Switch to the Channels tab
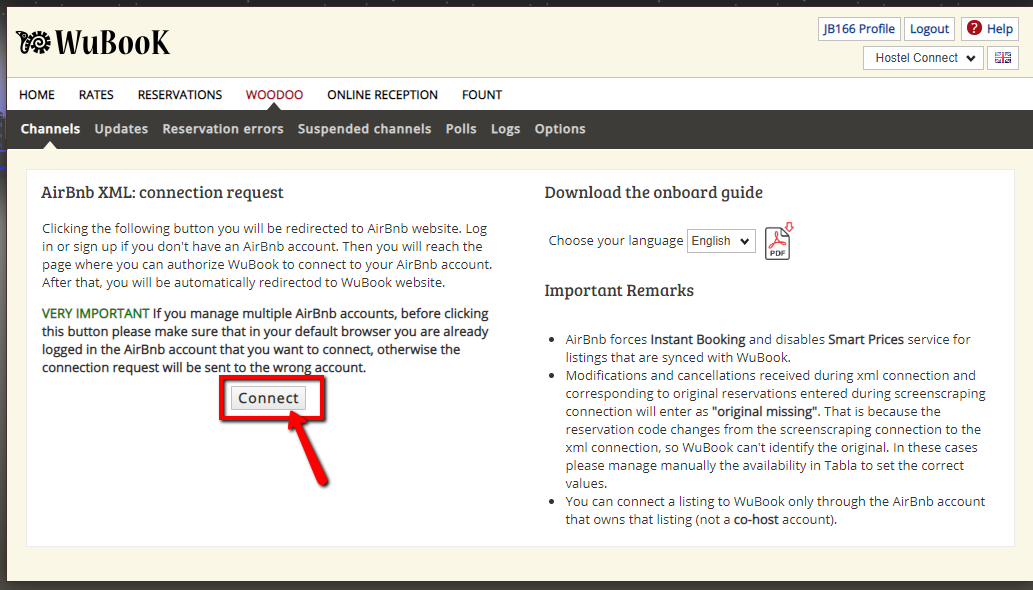 tap(50, 129)
